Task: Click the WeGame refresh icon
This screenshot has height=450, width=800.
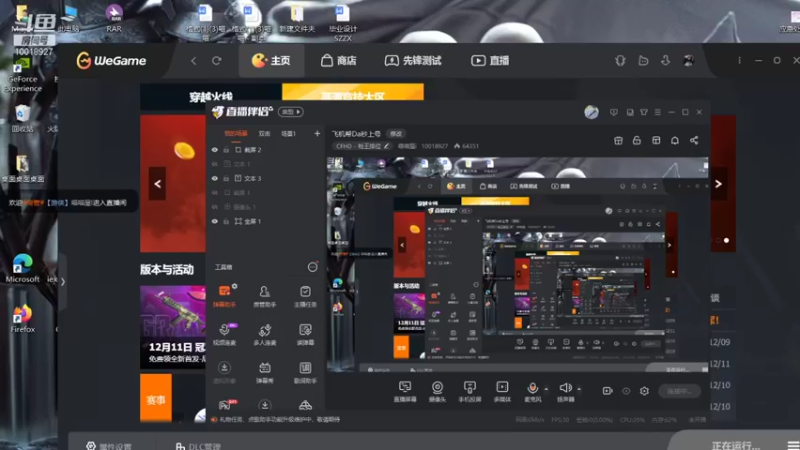Action: pos(216,61)
